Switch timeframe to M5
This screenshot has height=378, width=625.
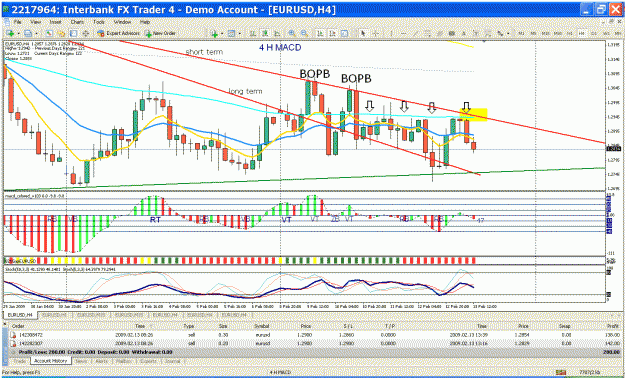pos(533,33)
